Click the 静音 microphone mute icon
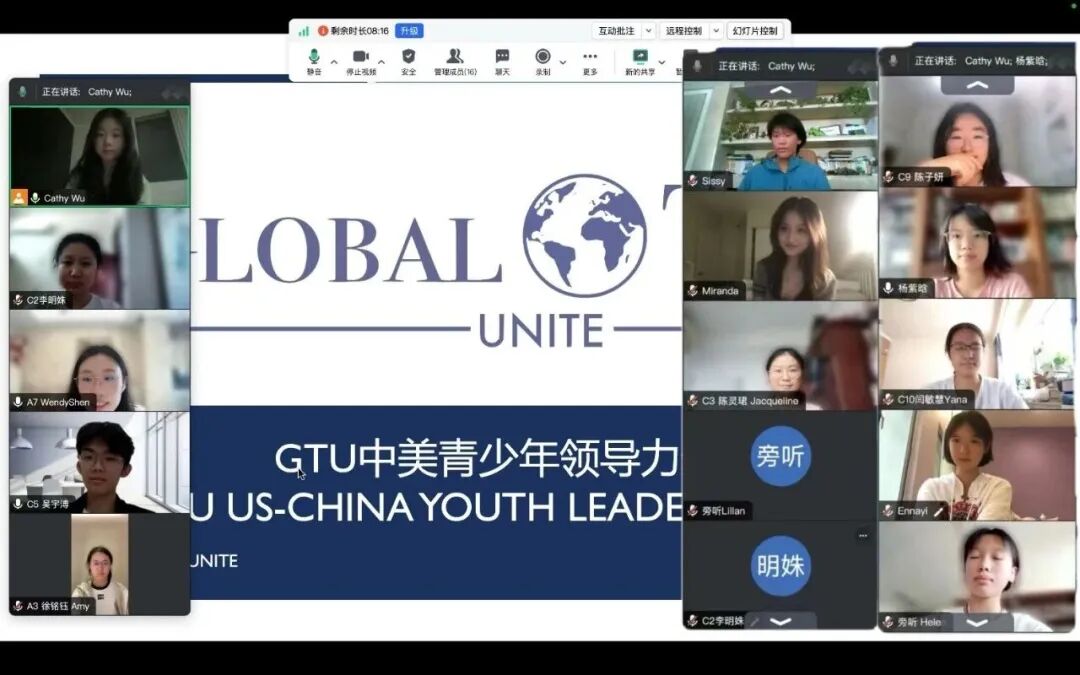This screenshot has height=675, width=1080. [314, 56]
